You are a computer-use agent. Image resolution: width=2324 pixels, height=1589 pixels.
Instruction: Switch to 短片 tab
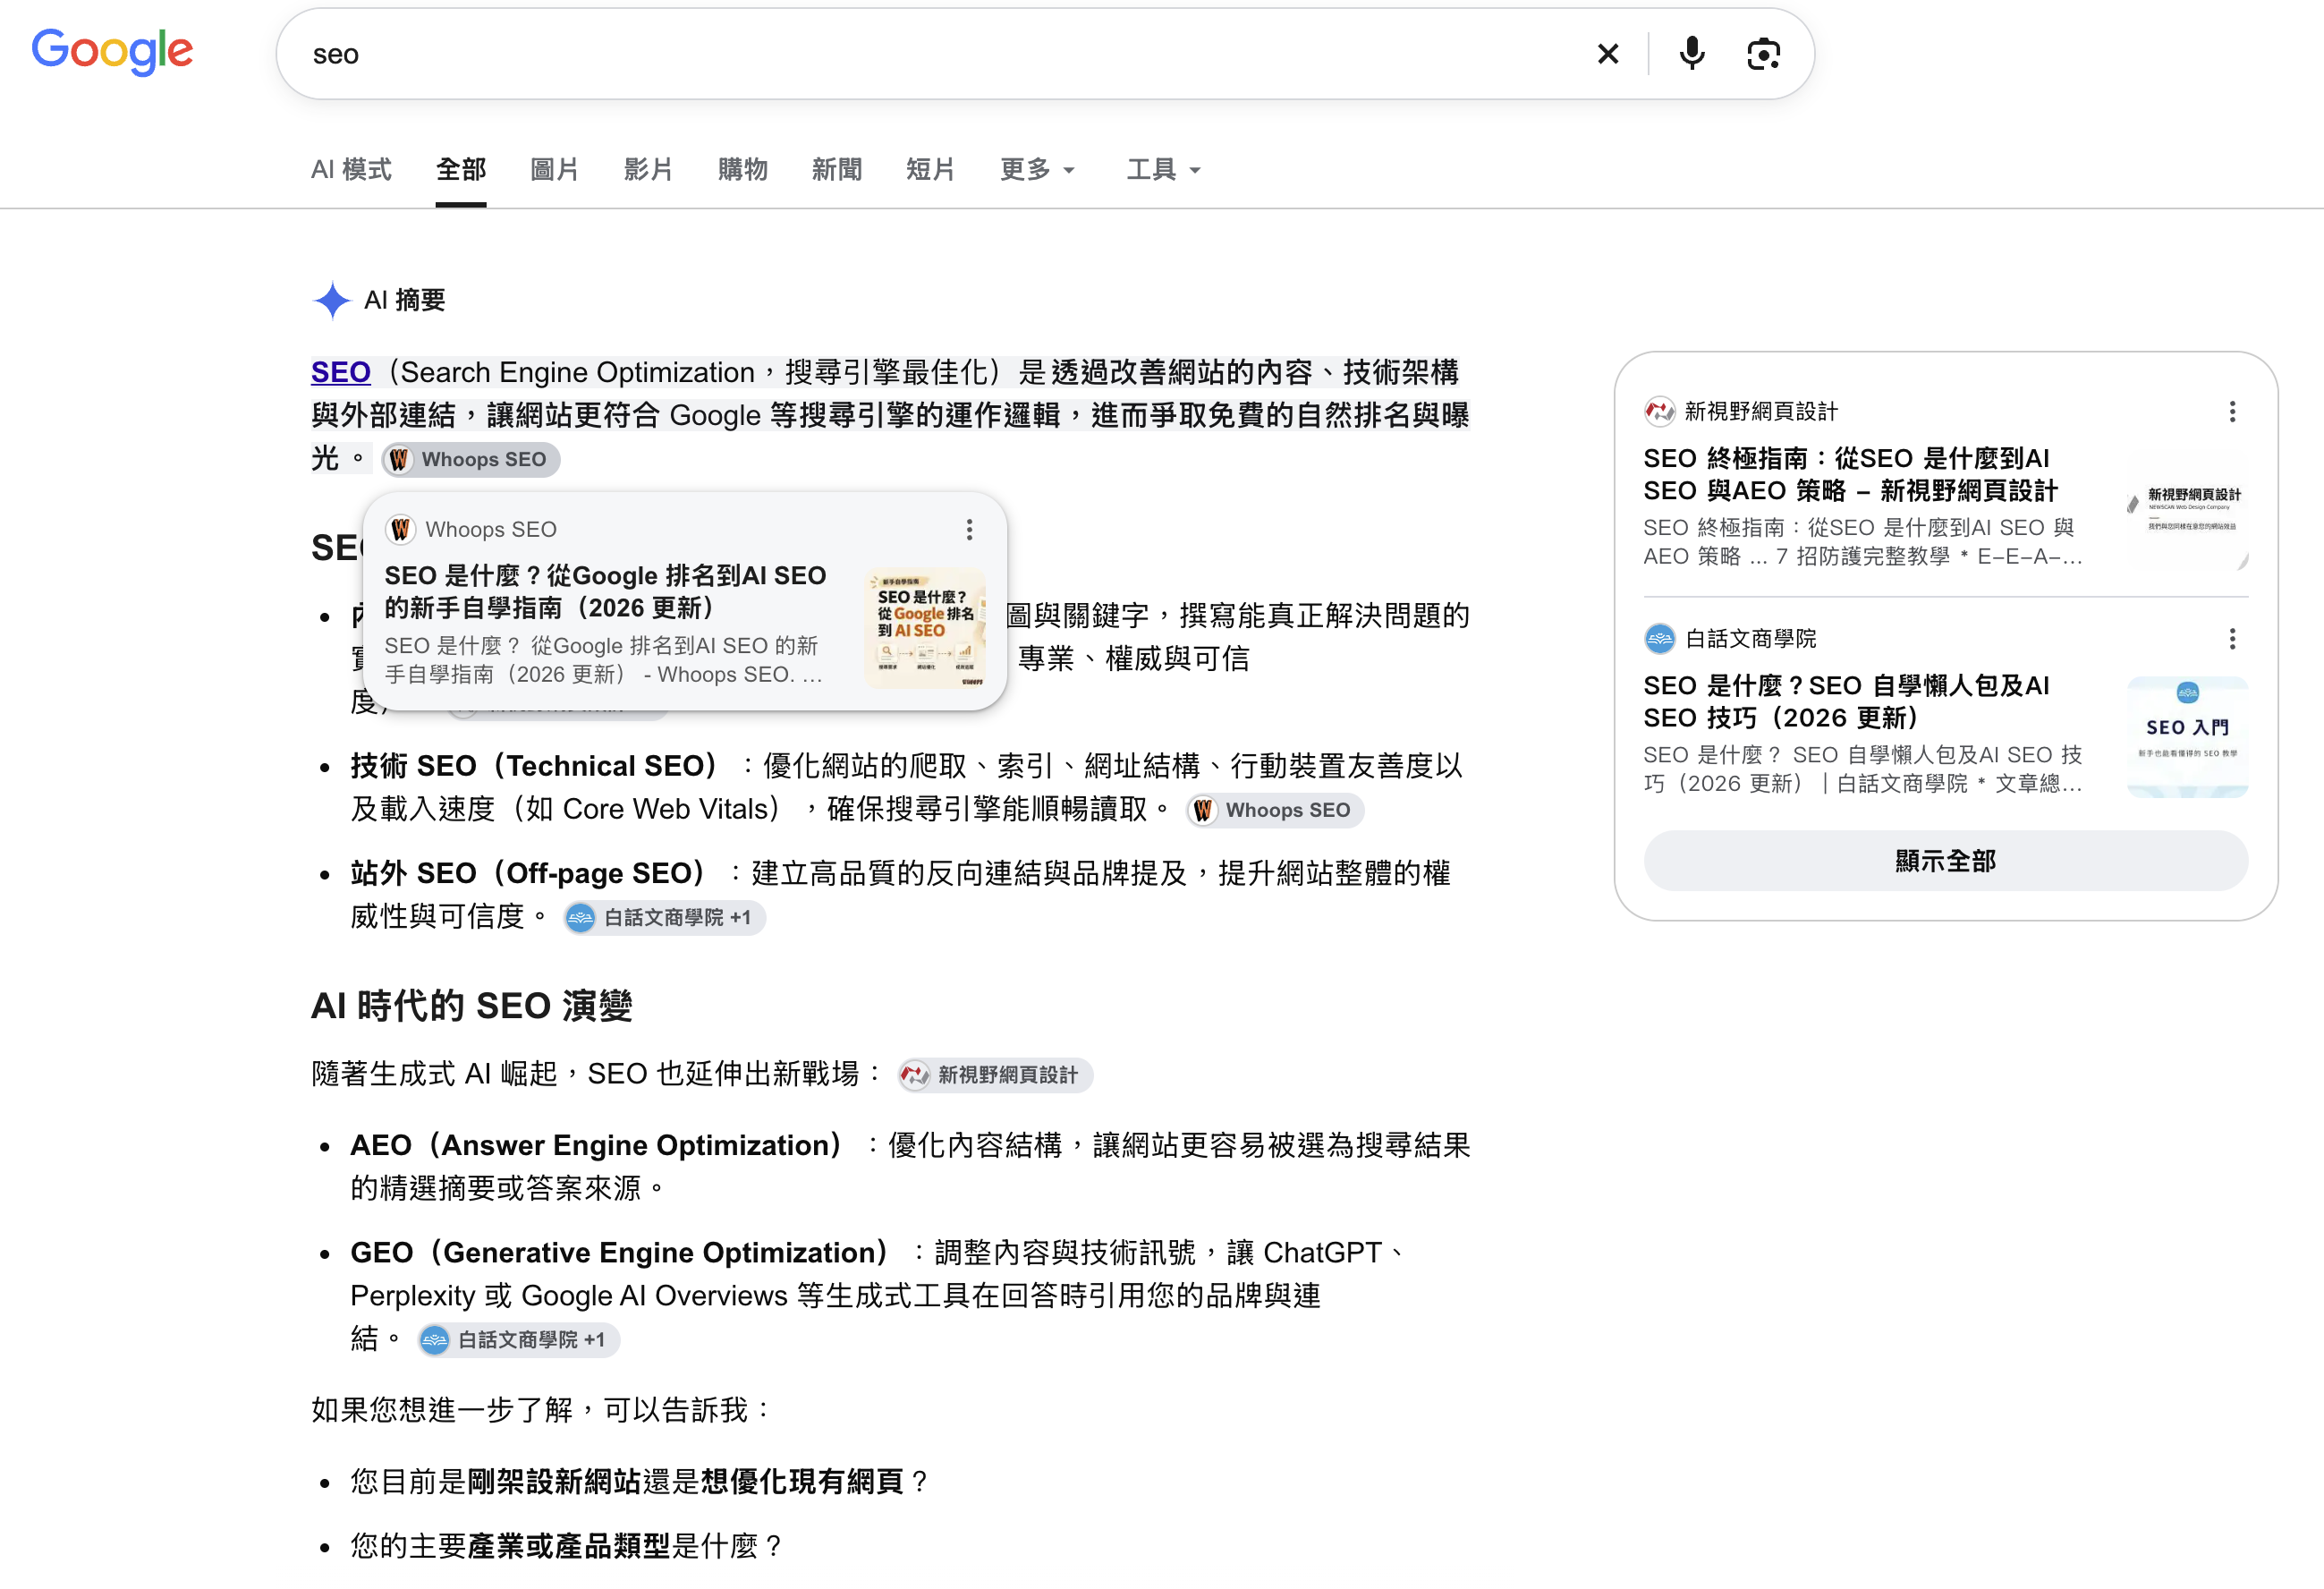931,169
